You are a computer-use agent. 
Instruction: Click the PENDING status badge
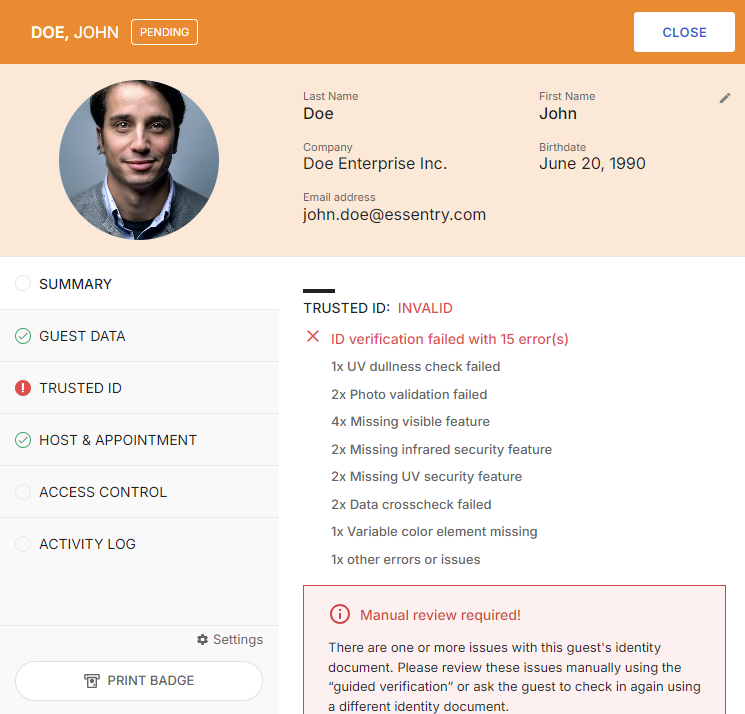(x=164, y=32)
